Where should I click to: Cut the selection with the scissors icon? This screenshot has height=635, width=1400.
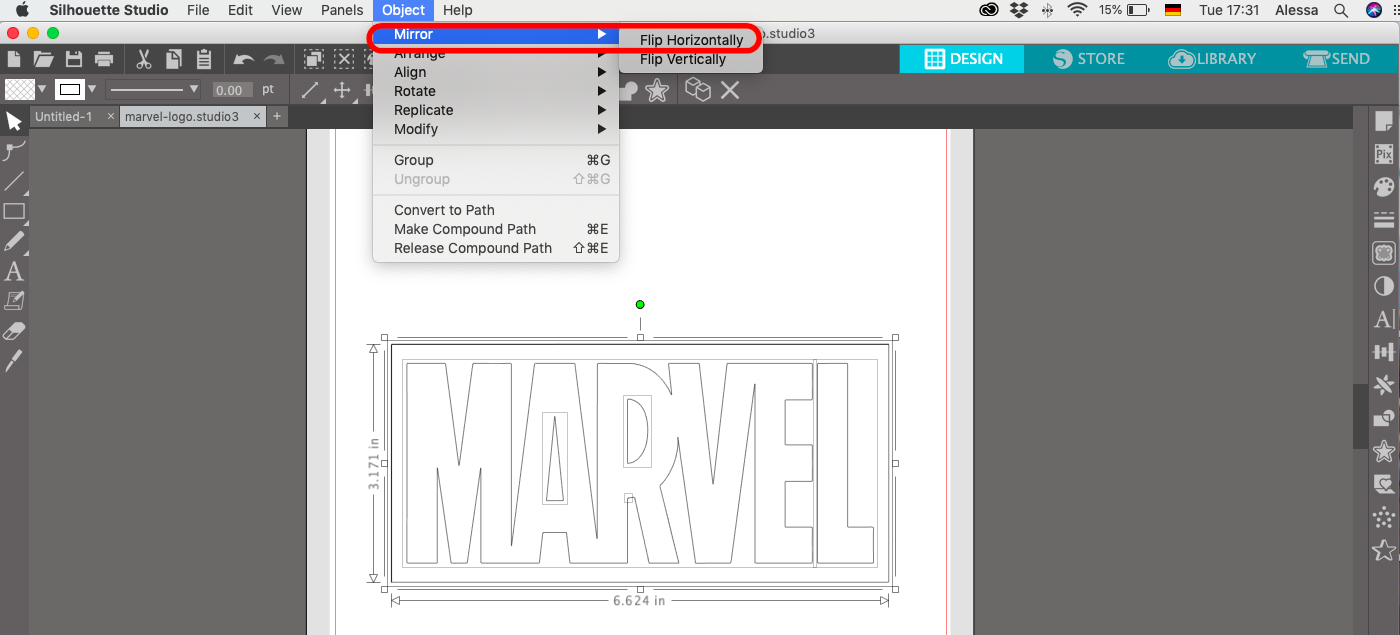click(x=143, y=59)
